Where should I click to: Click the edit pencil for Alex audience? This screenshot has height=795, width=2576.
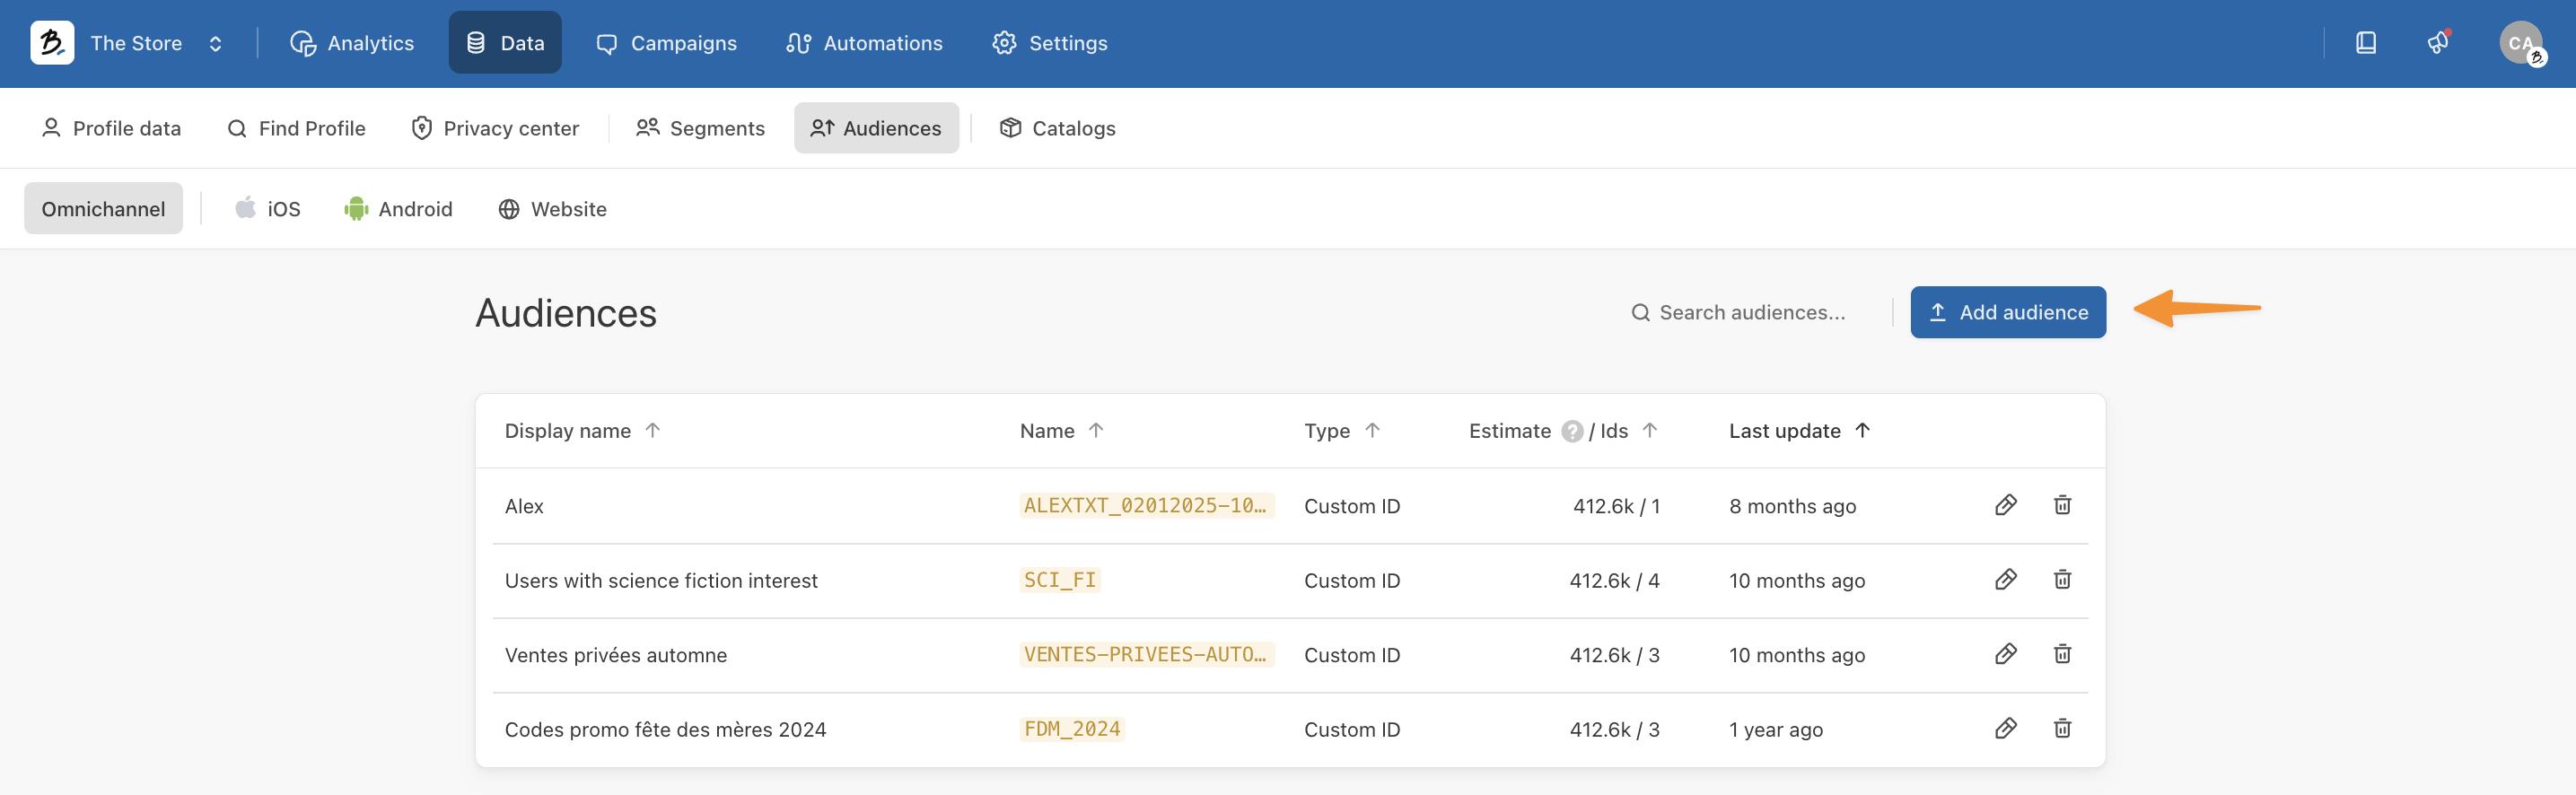(x=2005, y=505)
